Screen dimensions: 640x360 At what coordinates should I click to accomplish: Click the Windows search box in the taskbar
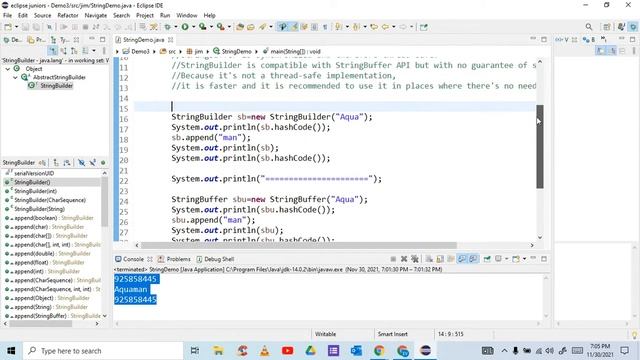pyautogui.click(x=103, y=351)
